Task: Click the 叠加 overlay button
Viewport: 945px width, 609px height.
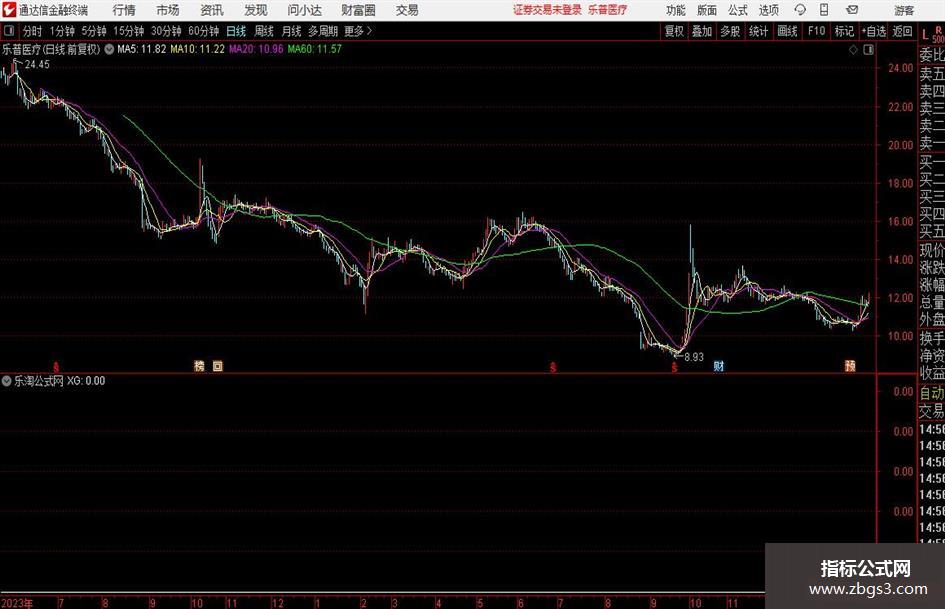Action: [702, 31]
